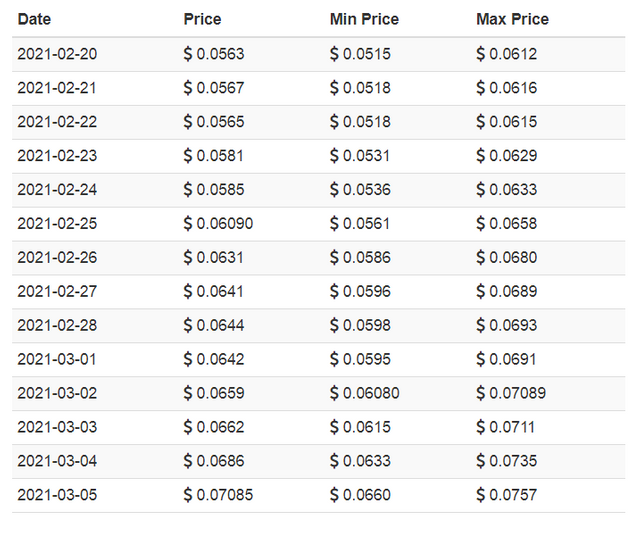Click the Max Price column header
640x545 pixels.
[512, 19]
